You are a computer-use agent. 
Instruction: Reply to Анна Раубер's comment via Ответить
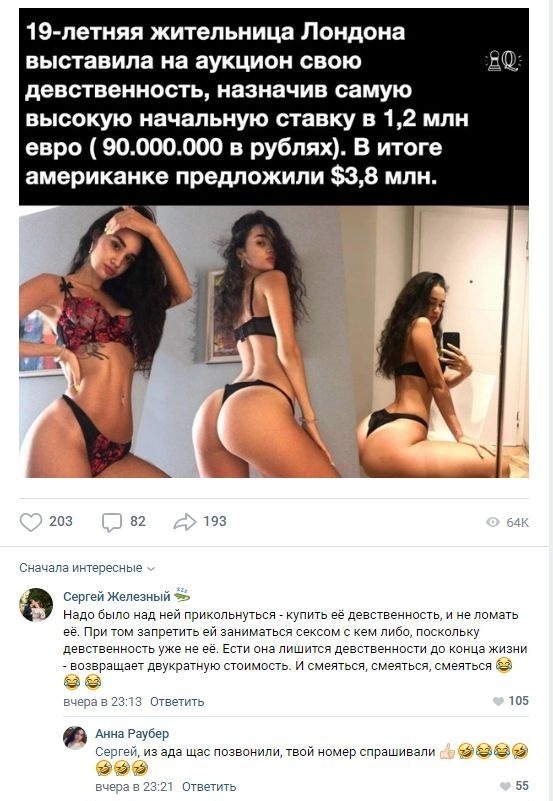[209, 787]
